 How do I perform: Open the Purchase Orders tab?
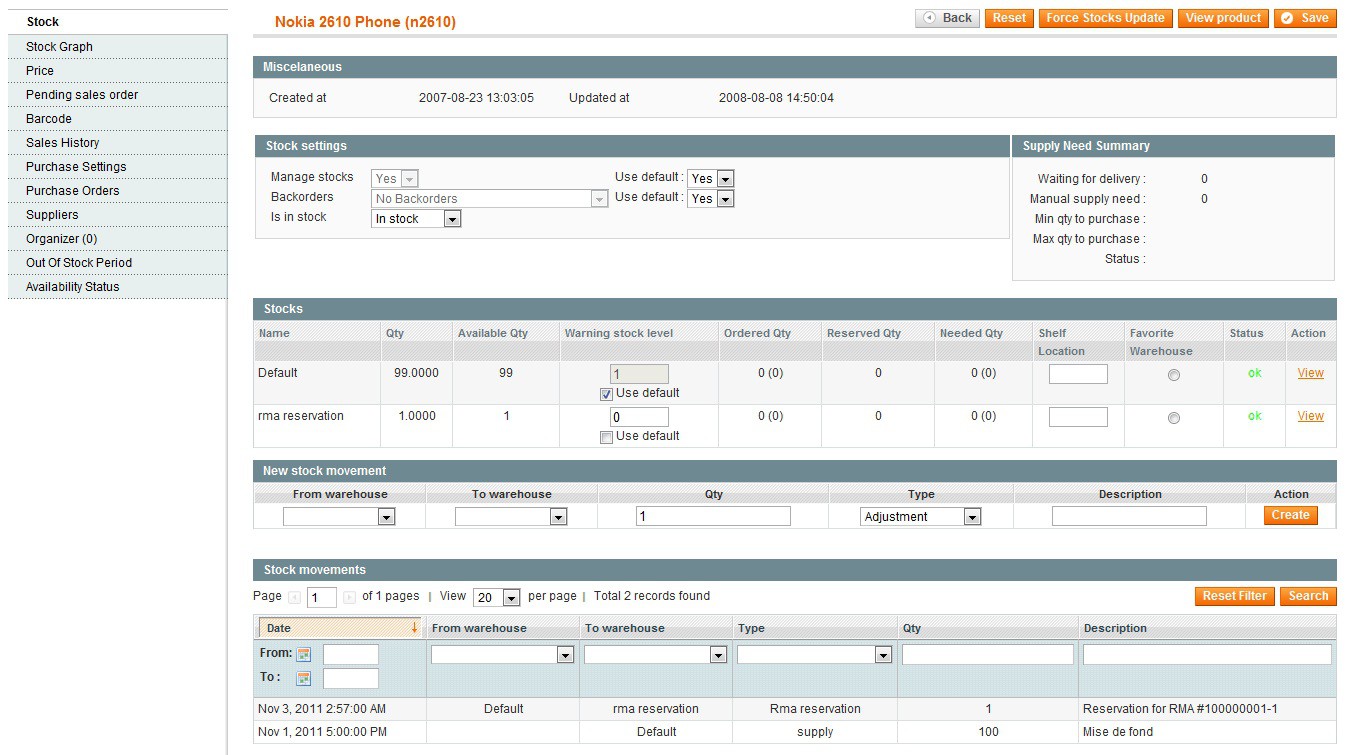click(x=118, y=191)
